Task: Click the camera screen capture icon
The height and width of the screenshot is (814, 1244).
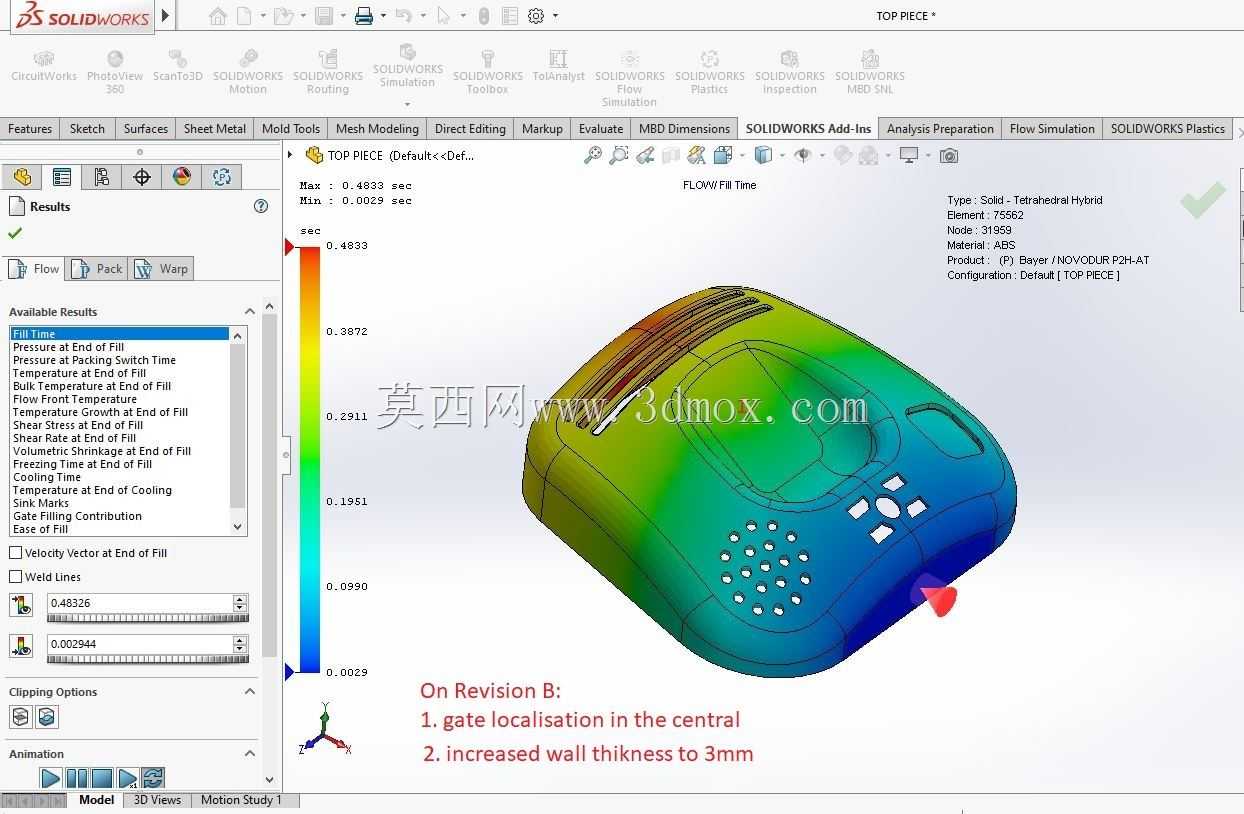Action: point(949,155)
